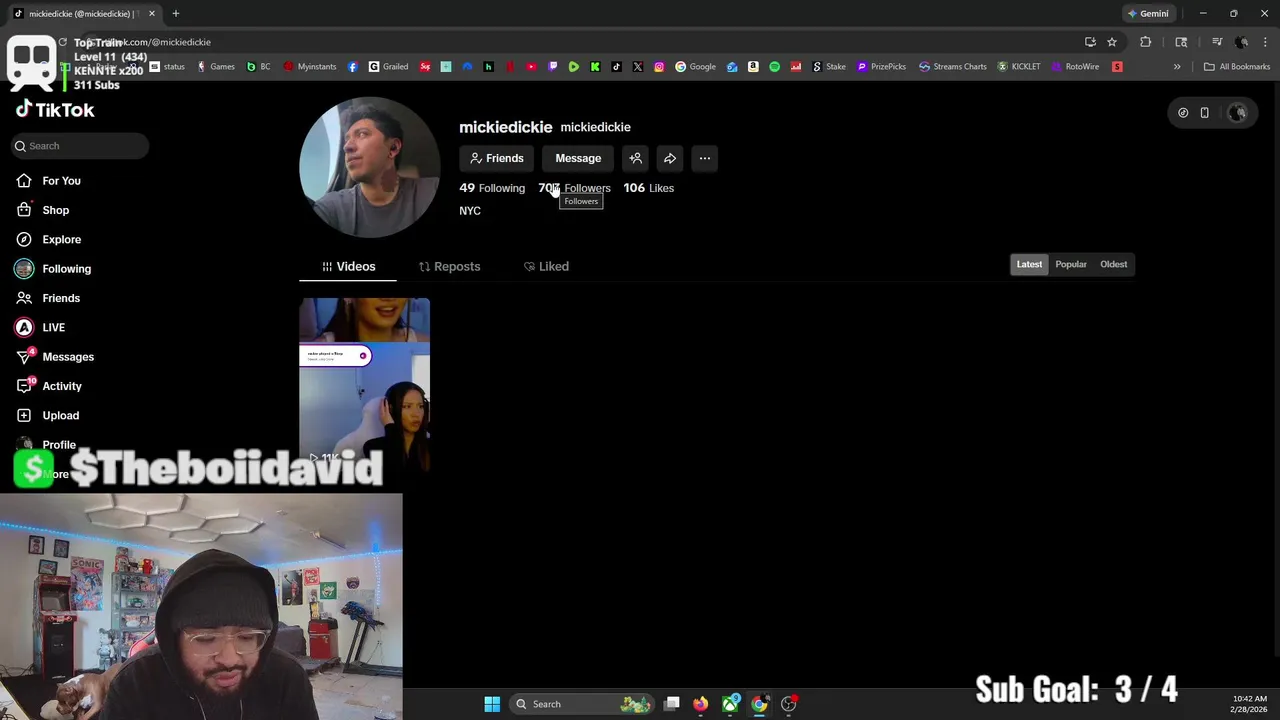Click the Windows taskbar Search box
This screenshot has width=1280, height=720.
[x=582, y=704]
